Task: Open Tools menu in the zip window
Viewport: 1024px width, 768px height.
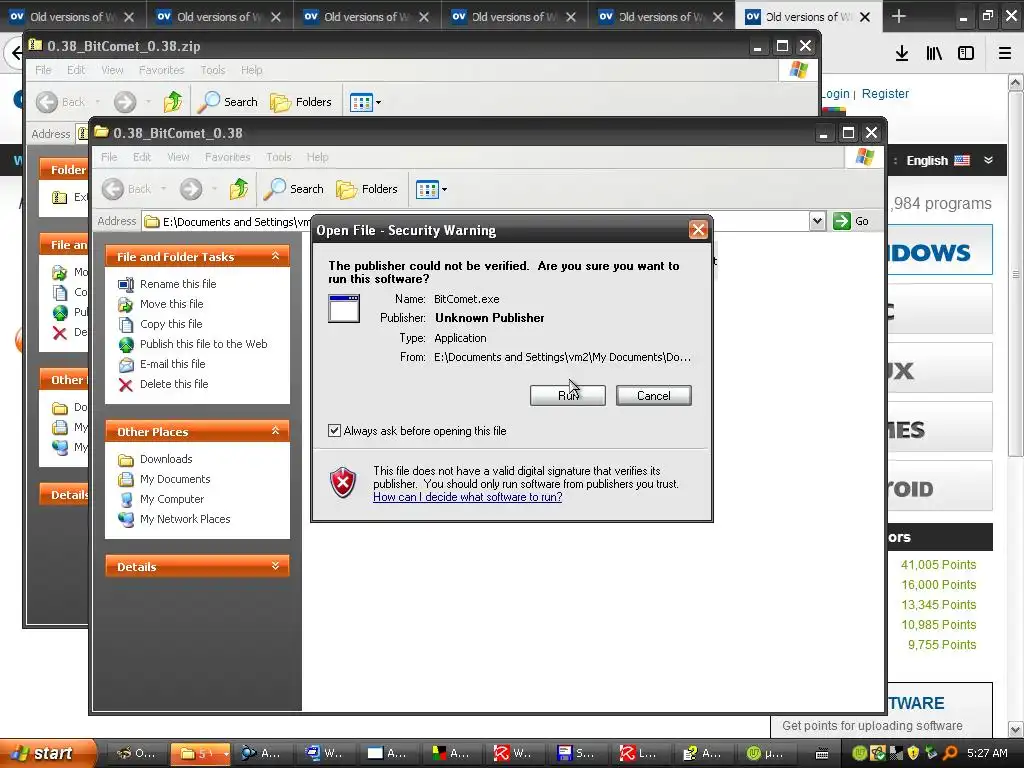Action: (x=212, y=70)
